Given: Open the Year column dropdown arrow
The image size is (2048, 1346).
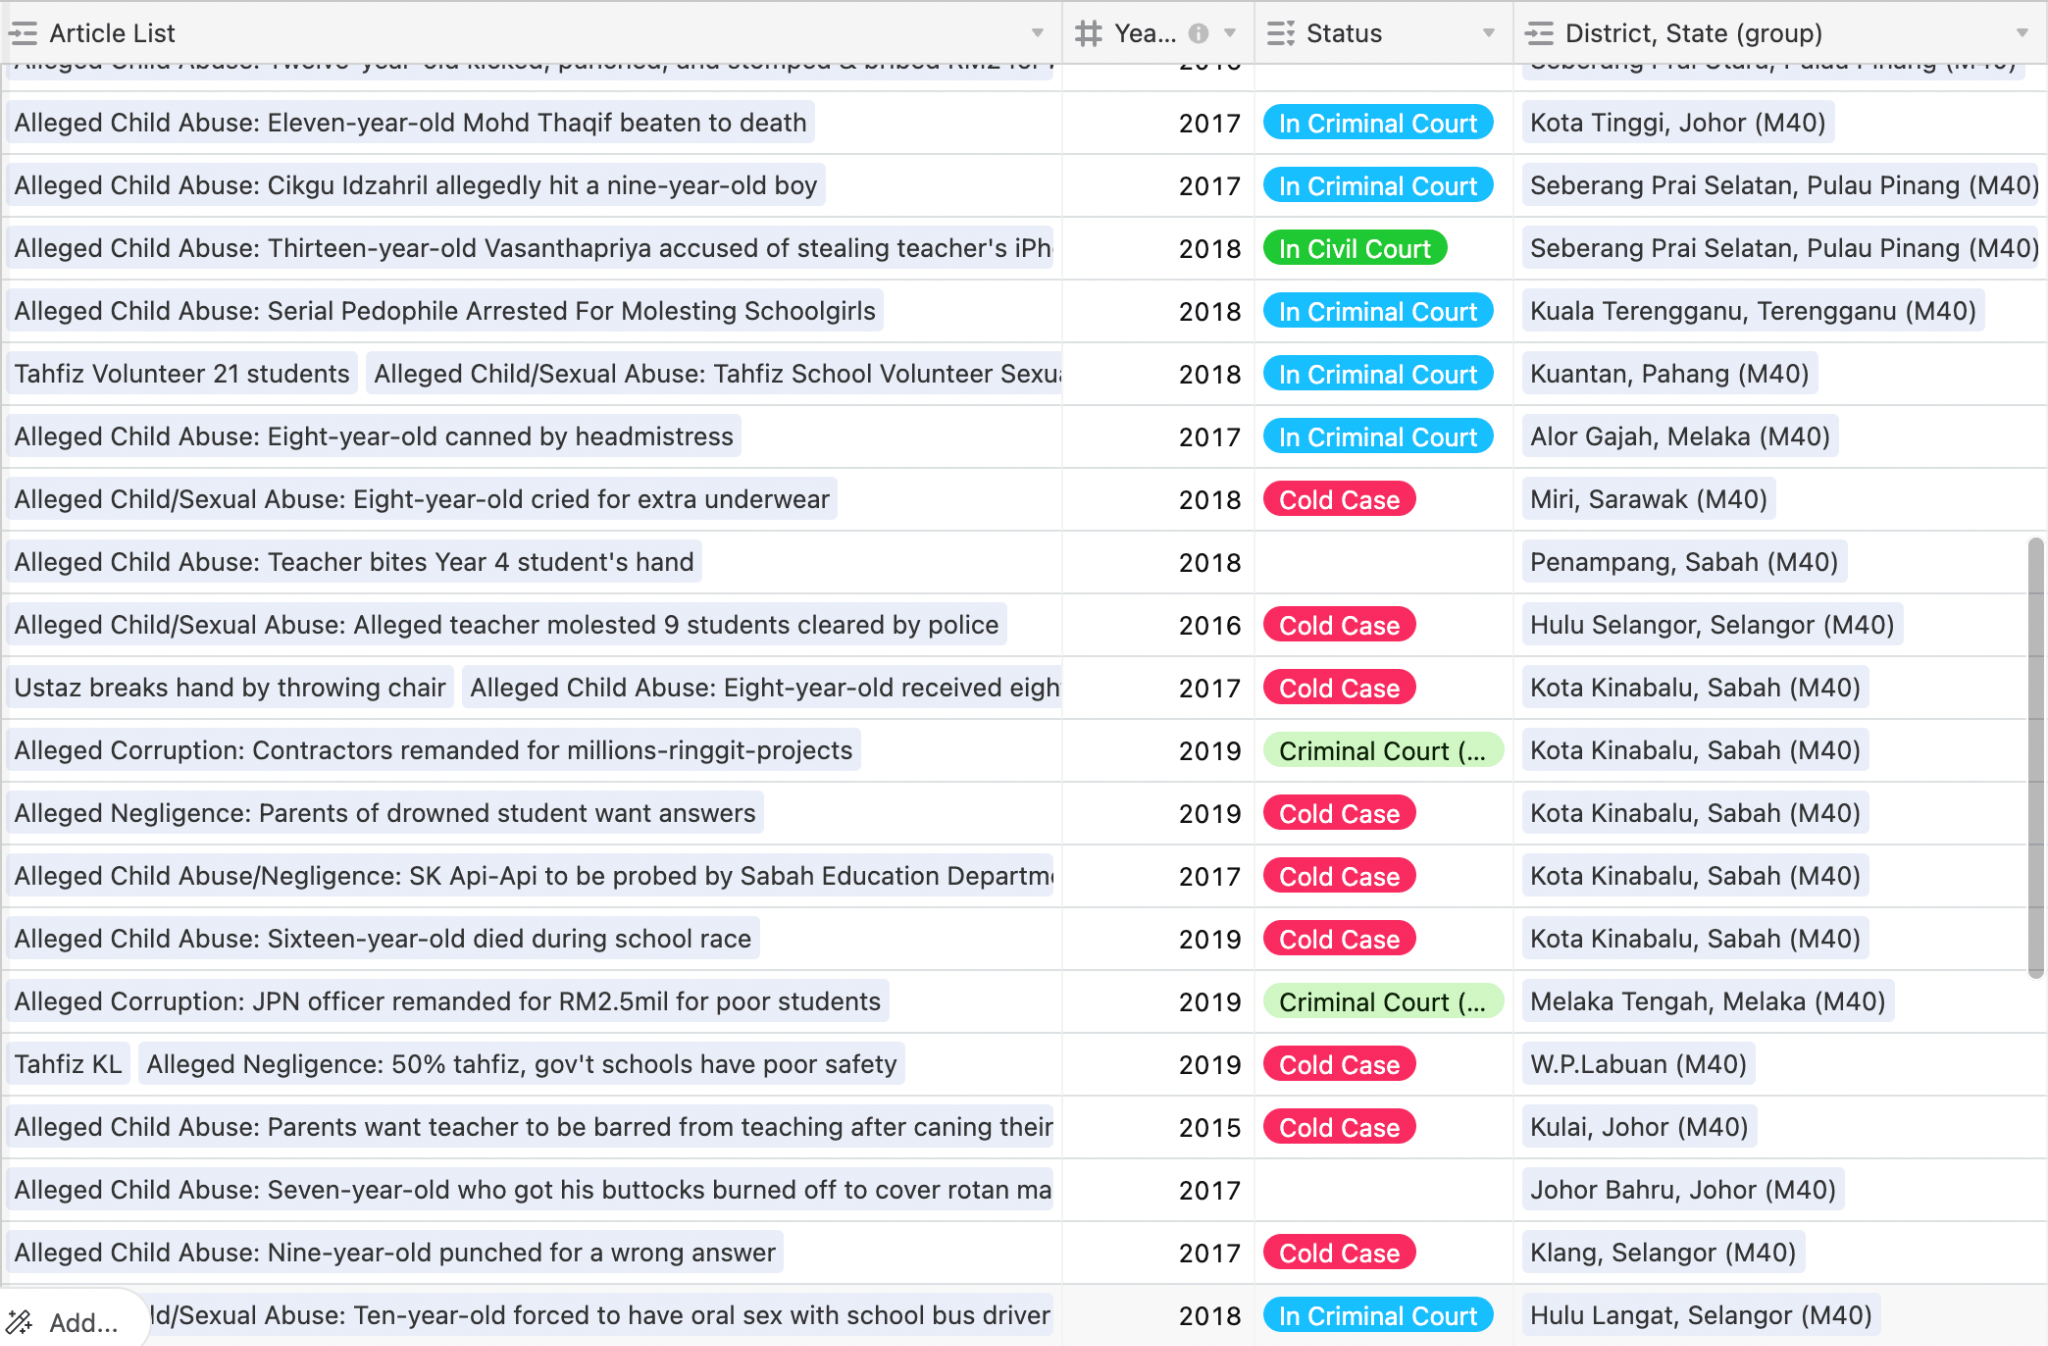Looking at the screenshot, I should point(1231,34).
